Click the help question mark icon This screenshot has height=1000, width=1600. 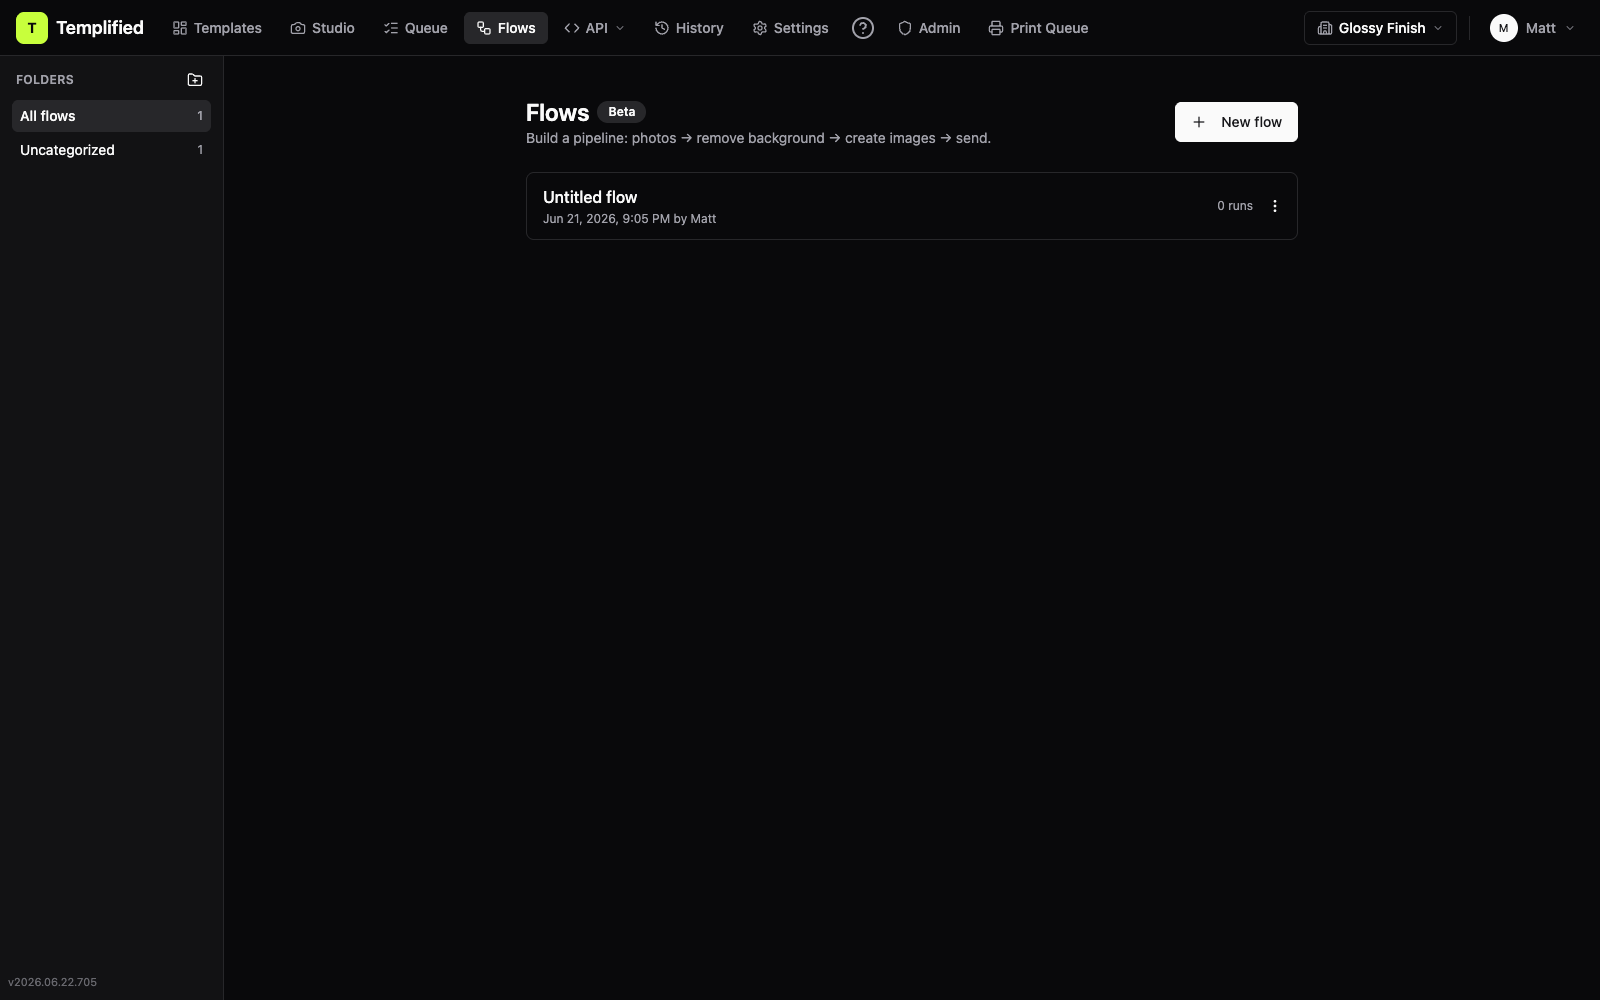(x=863, y=28)
